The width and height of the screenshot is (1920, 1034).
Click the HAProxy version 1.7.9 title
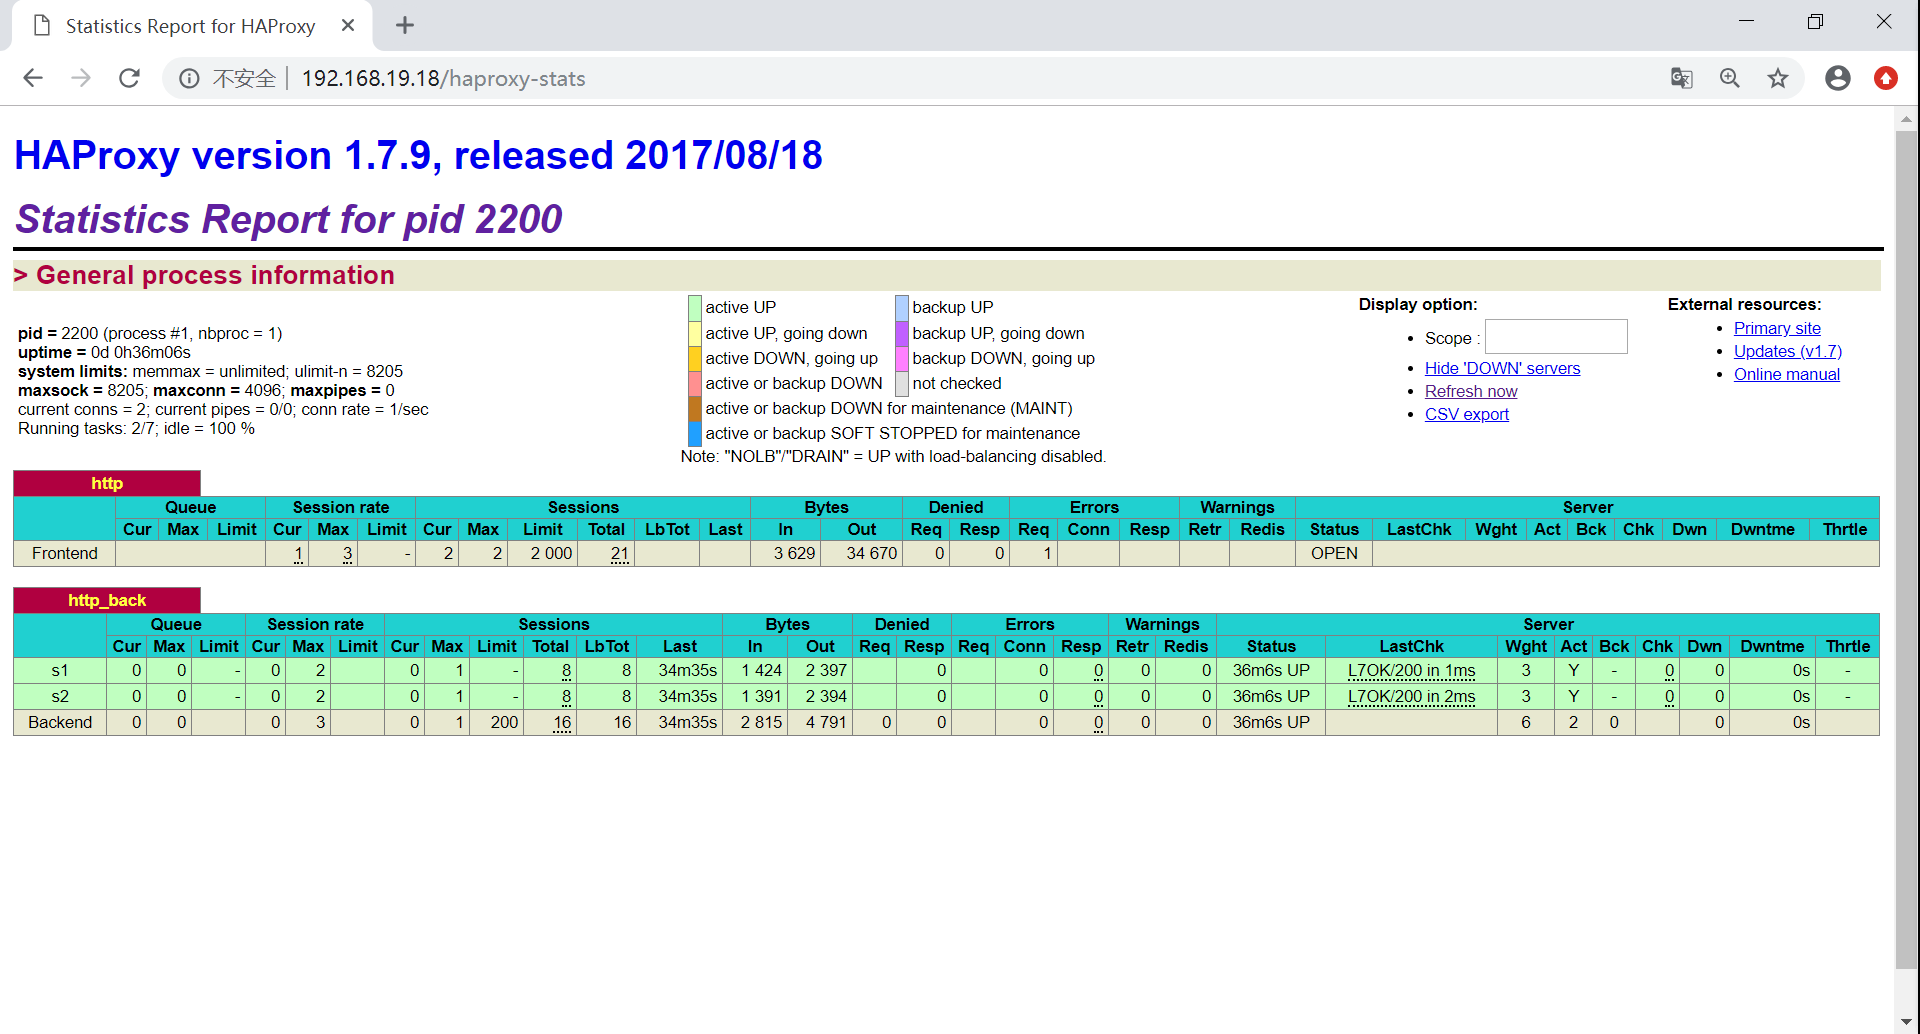(x=418, y=155)
